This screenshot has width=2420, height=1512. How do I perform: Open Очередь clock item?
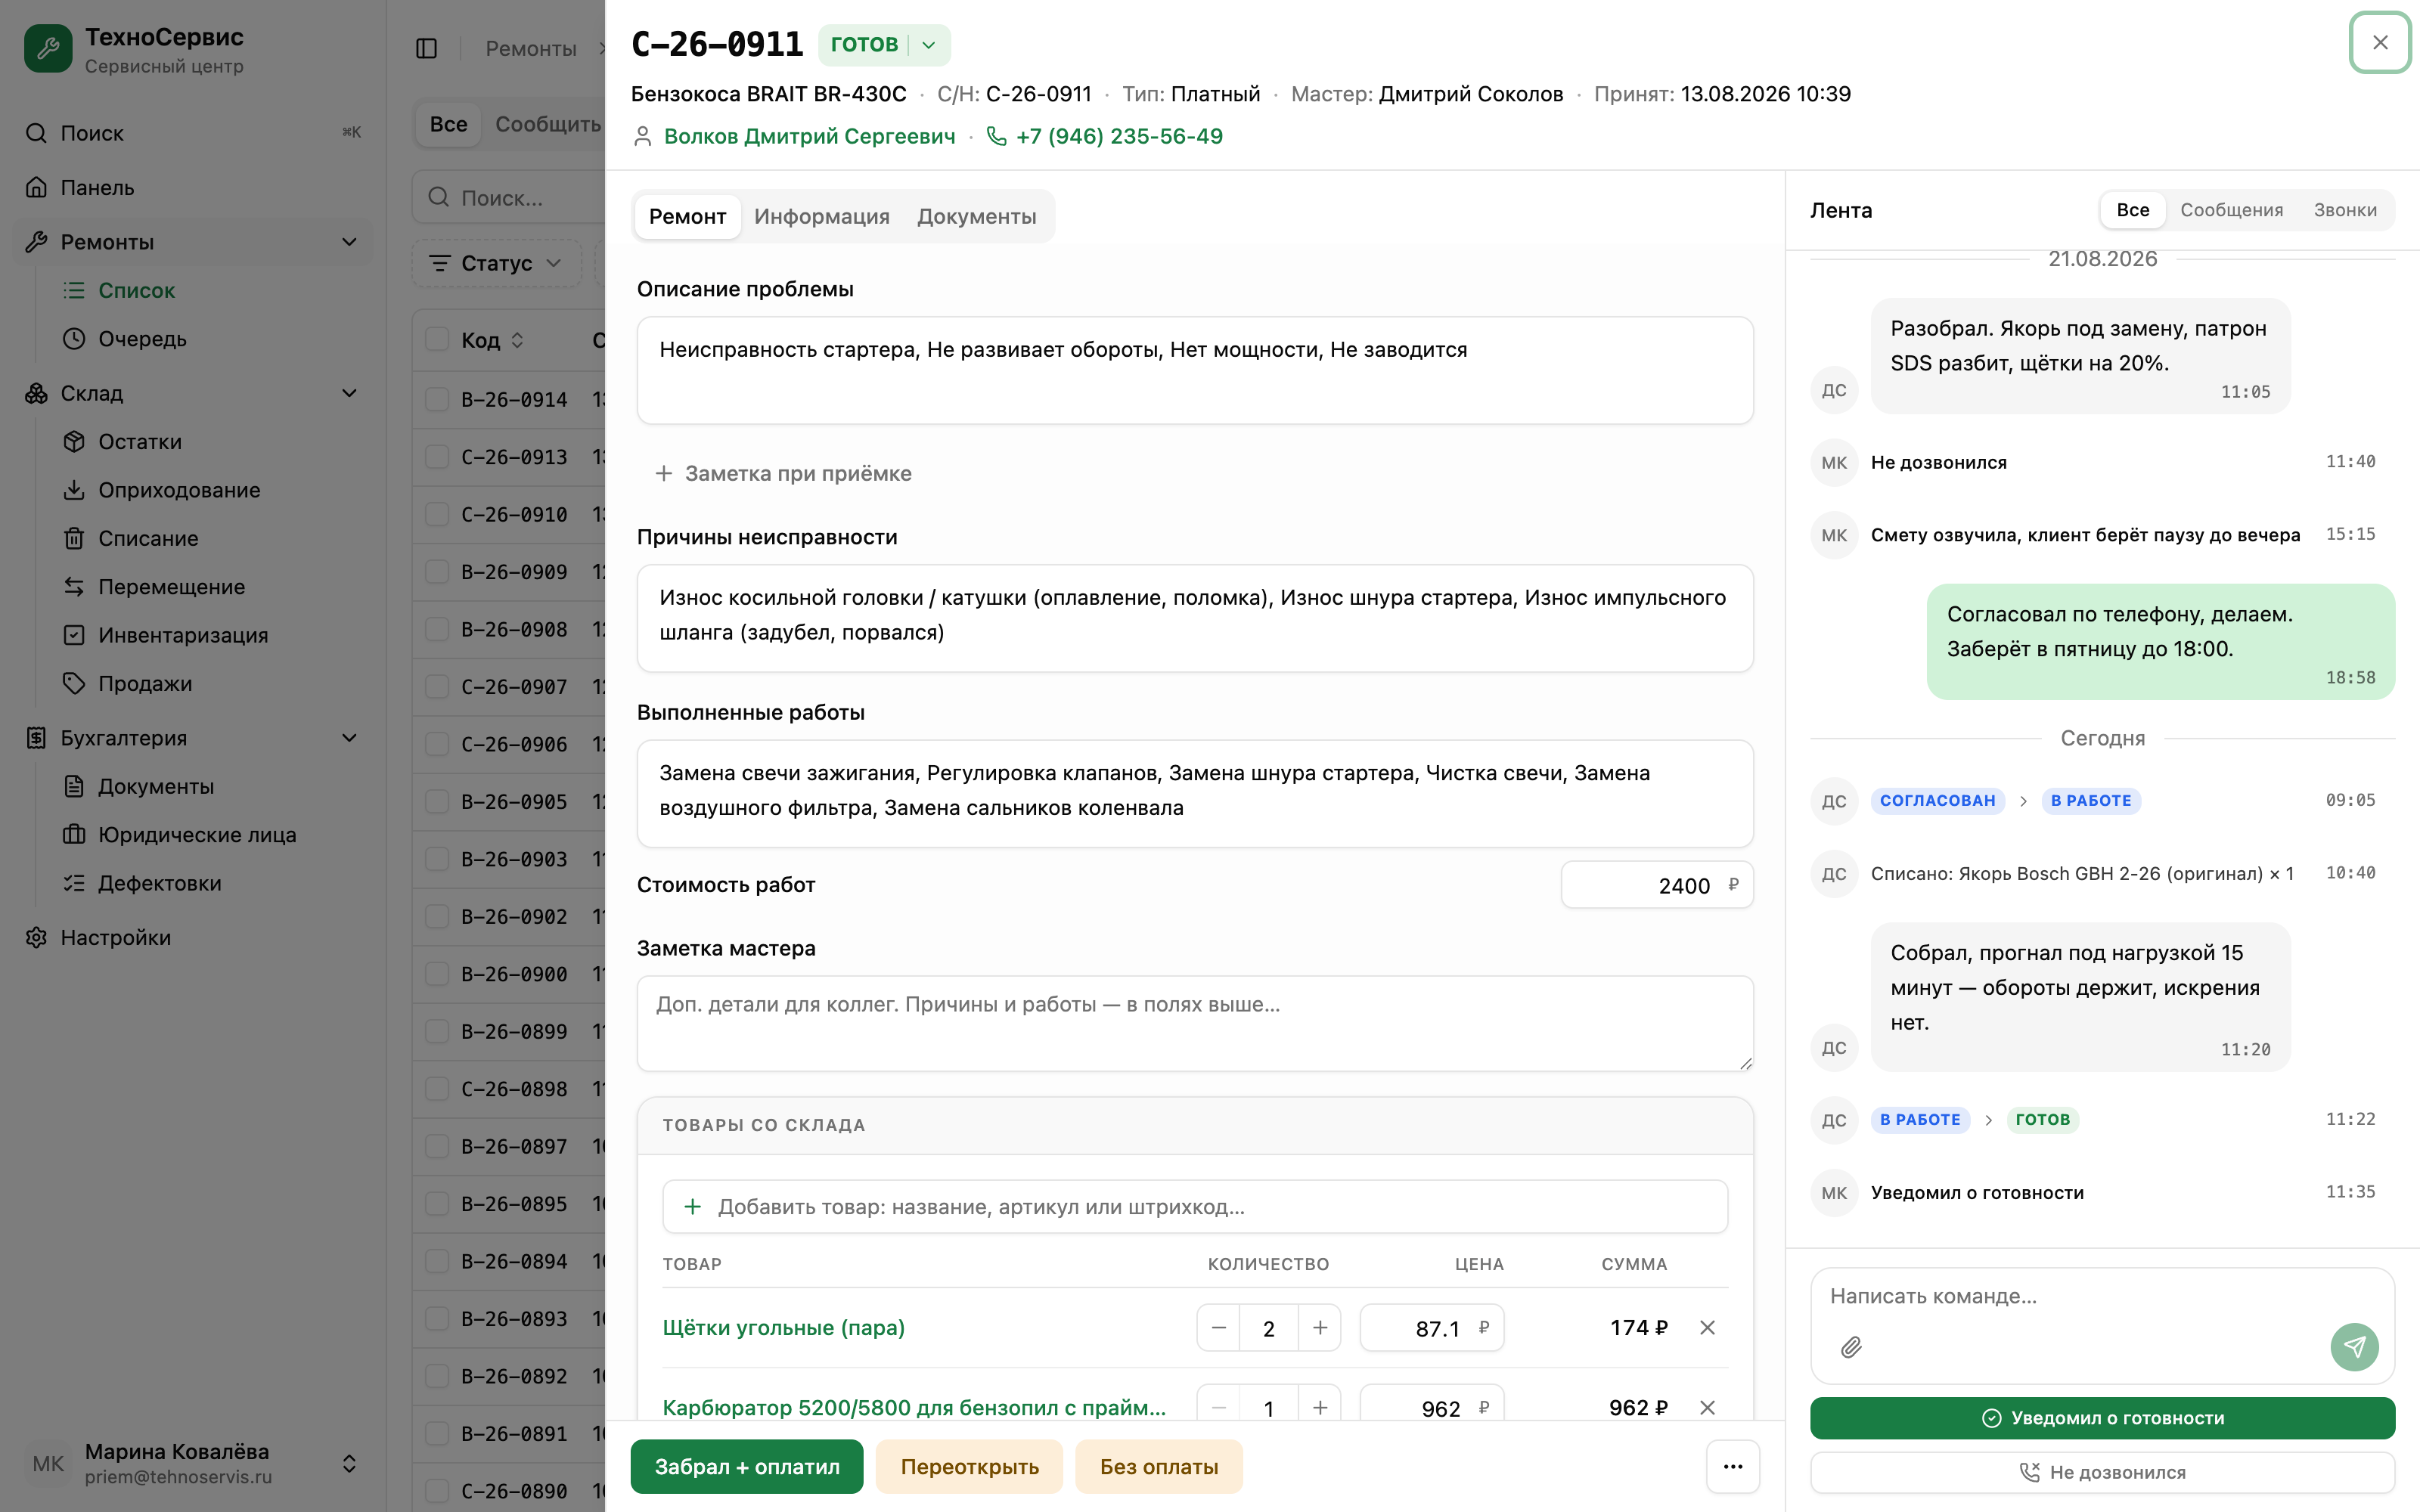(212, 338)
